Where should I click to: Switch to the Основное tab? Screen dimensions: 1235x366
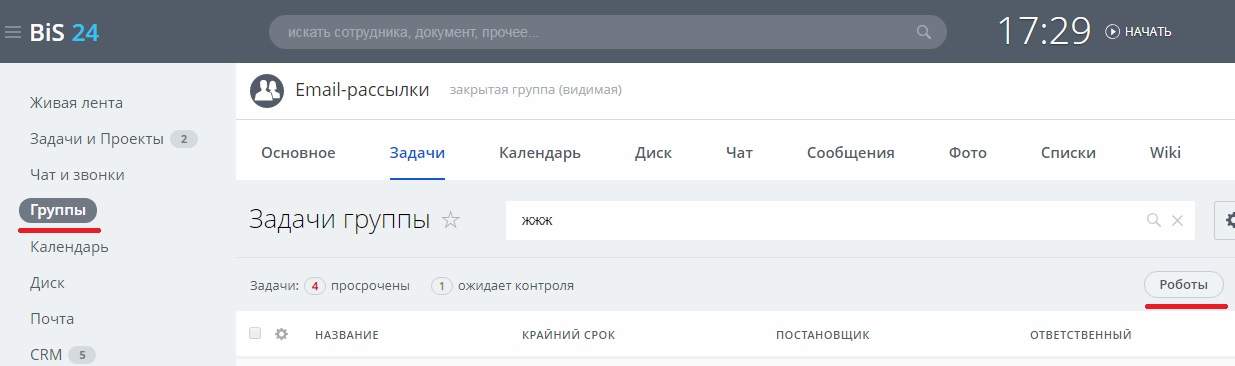(x=298, y=153)
